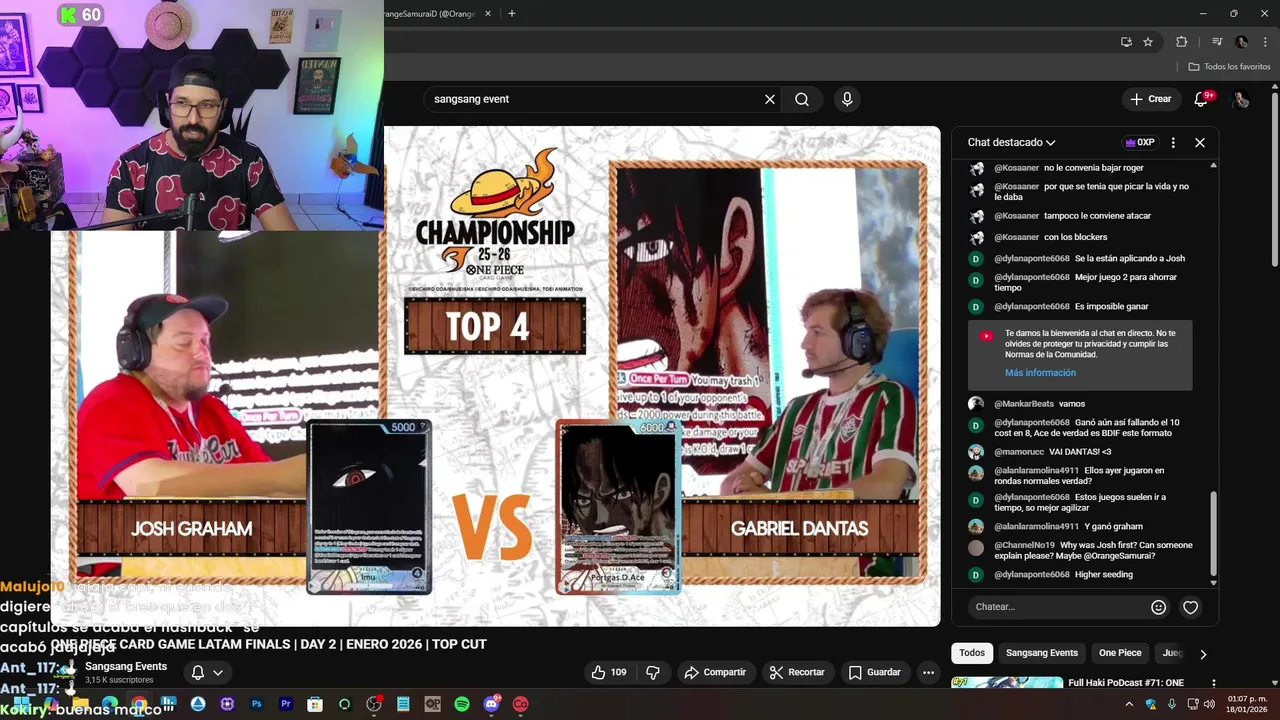The image size is (1280, 720).
Task: Open Photoshop from the taskbar
Action: tap(257, 704)
